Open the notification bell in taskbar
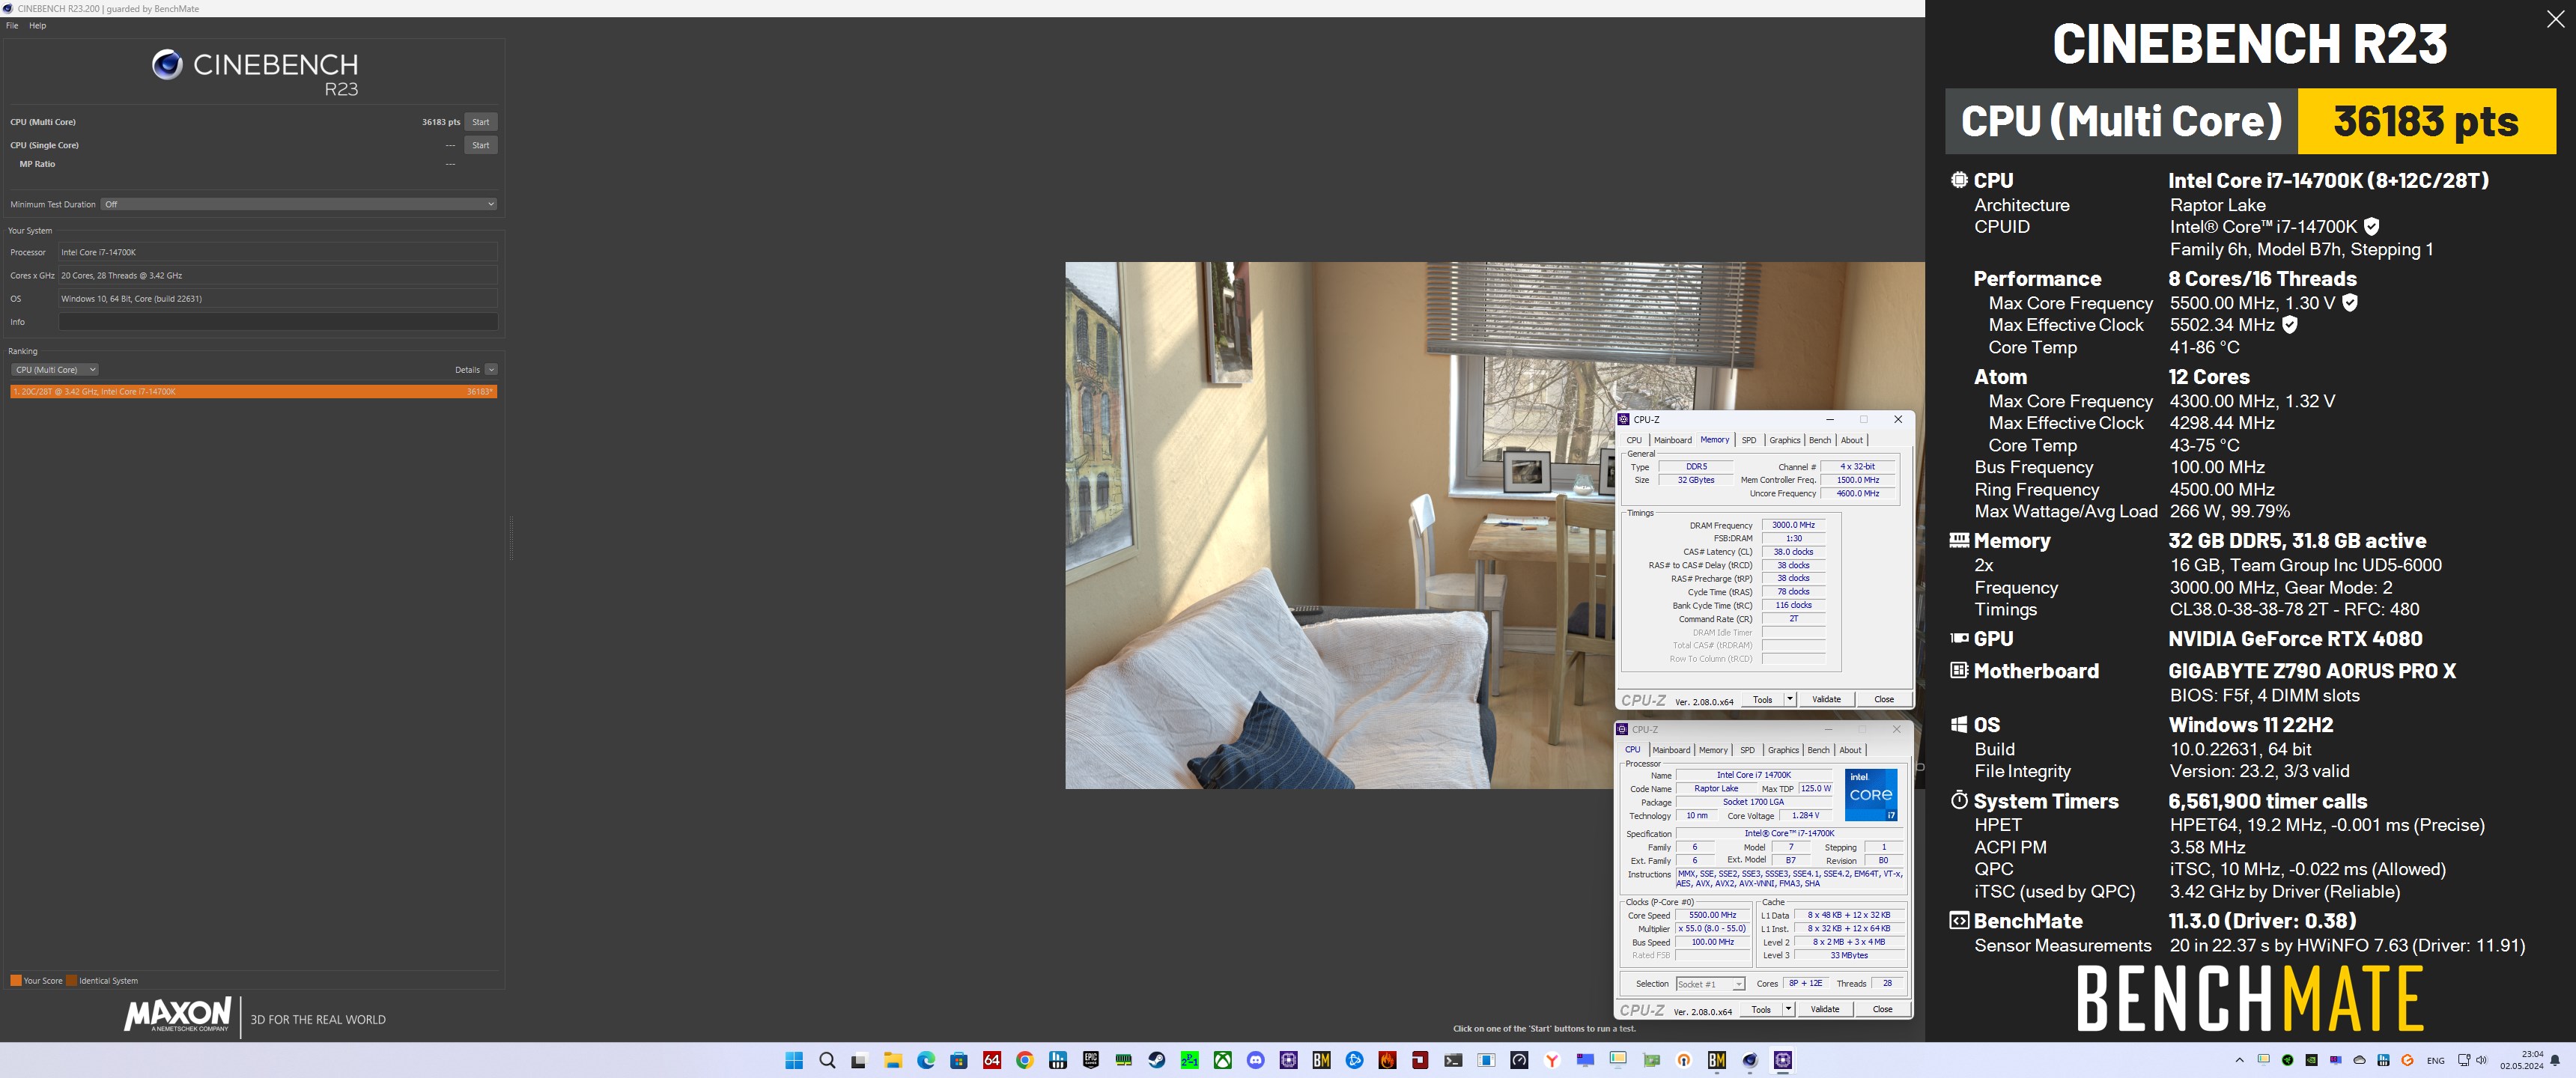 (x=2556, y=1060)
